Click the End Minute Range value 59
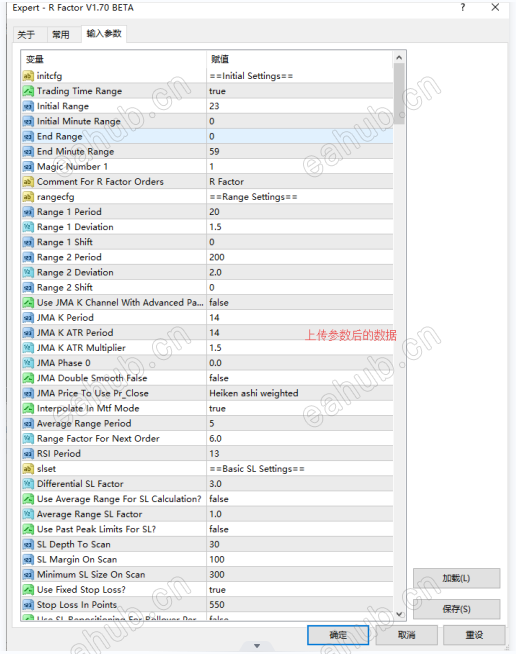516x654 pixels. [x=214, y=151]
